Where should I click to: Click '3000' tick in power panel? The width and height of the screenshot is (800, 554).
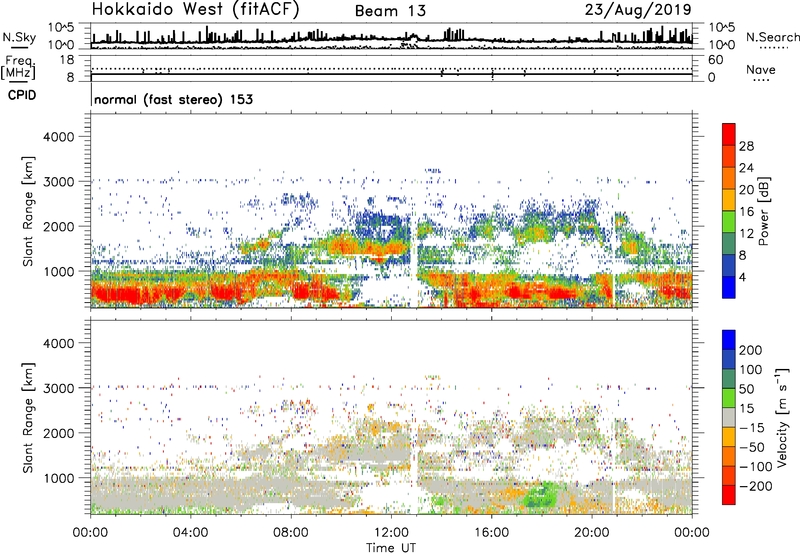coord(59,182)
